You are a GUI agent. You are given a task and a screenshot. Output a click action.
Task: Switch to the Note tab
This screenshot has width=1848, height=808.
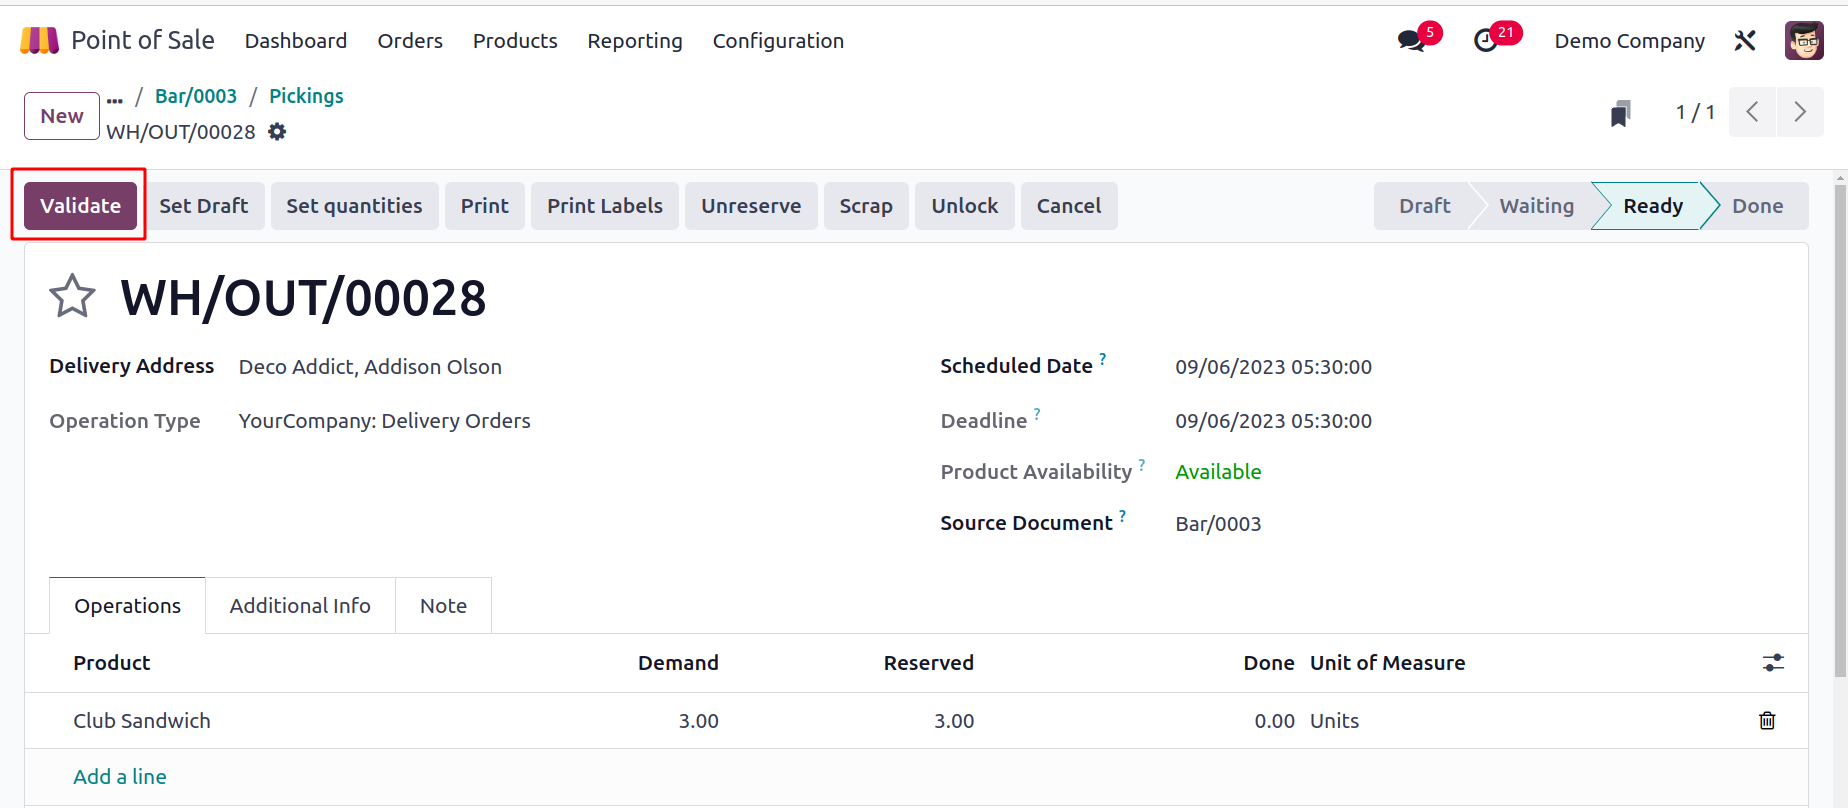click(x=443, y=606)
